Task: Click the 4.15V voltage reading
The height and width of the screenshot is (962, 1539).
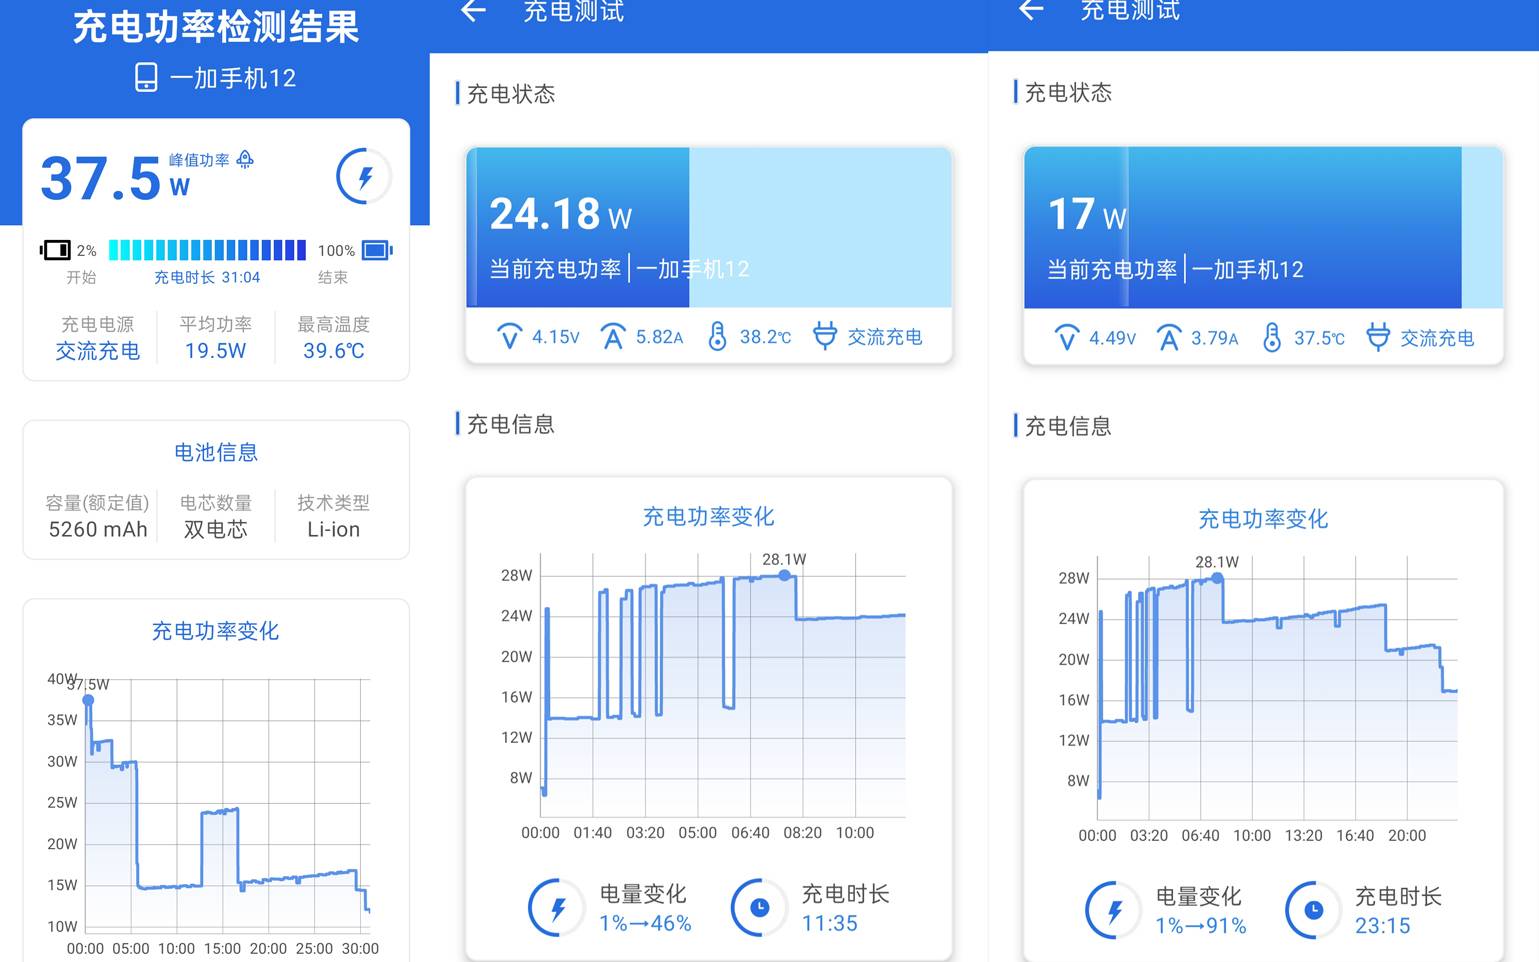Action: click(x=556, y=337)
